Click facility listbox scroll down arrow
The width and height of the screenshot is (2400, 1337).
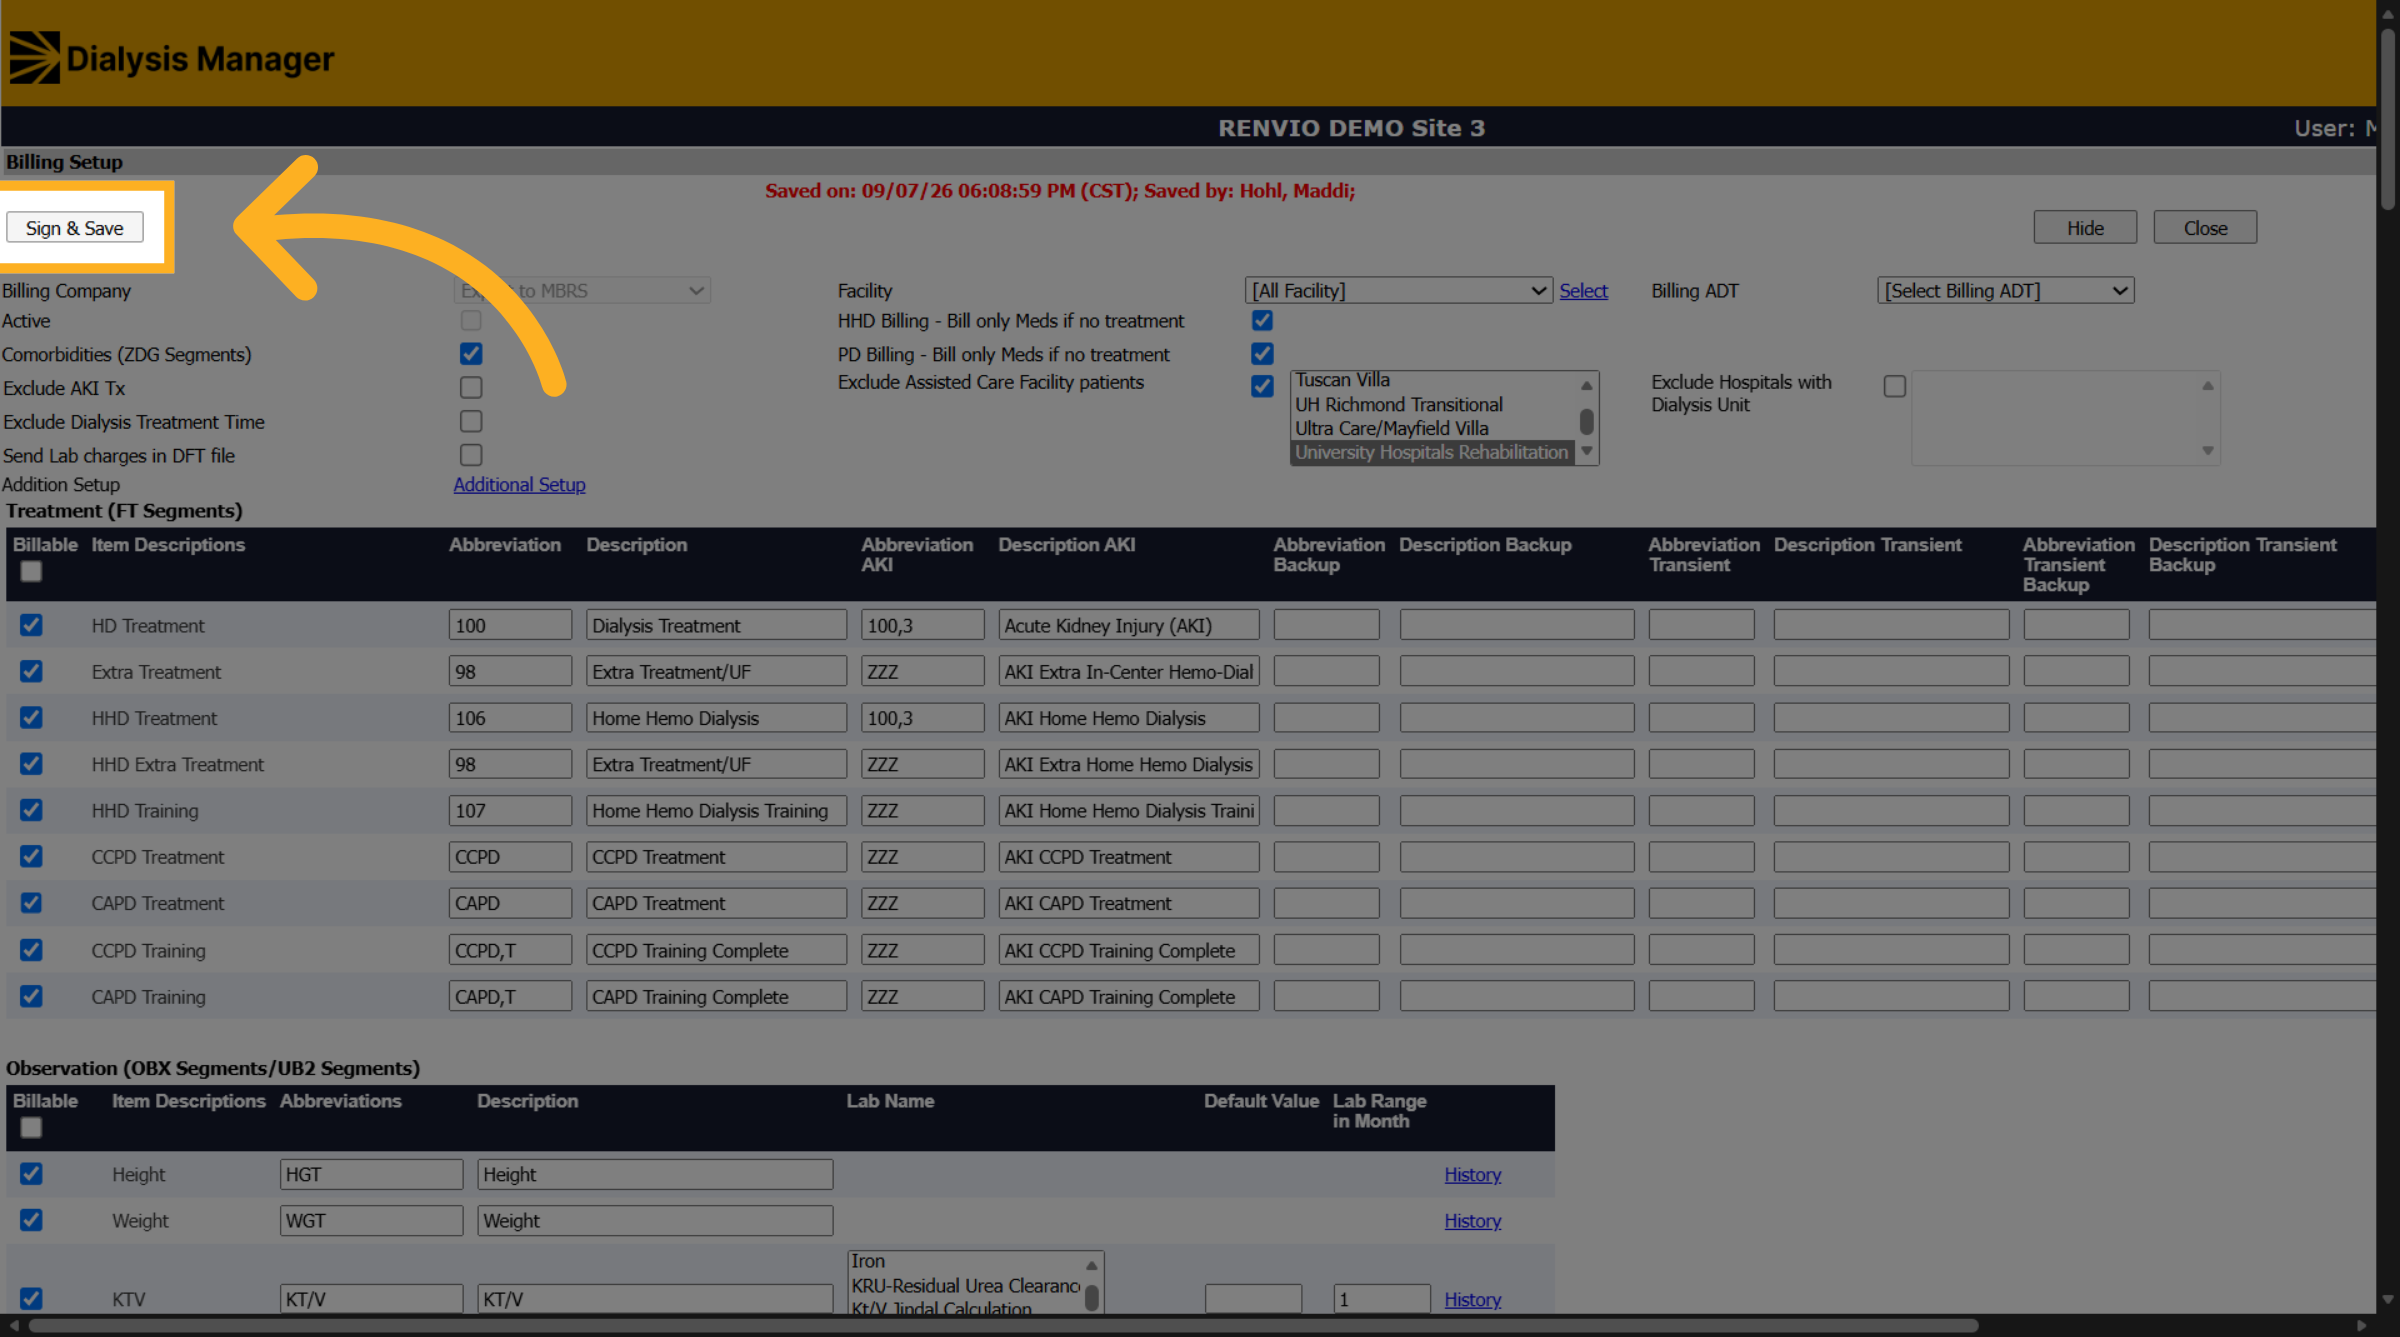[1587, 451]
